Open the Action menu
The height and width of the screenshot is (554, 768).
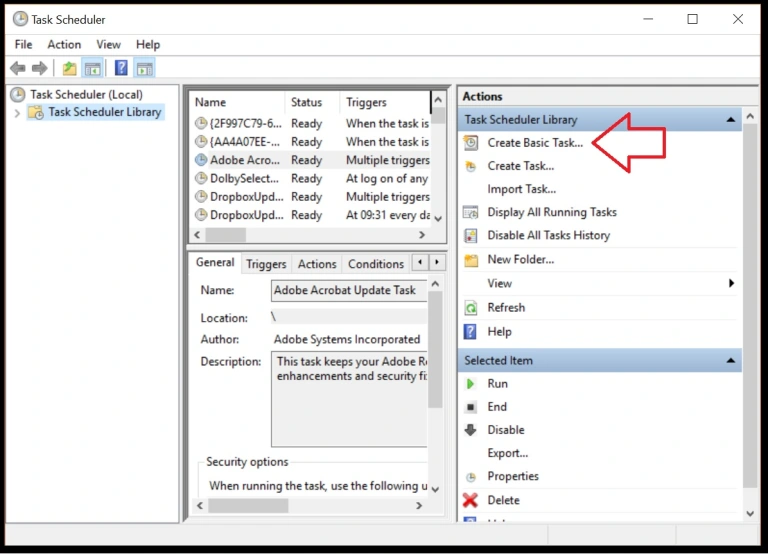[x=64, y=44]
